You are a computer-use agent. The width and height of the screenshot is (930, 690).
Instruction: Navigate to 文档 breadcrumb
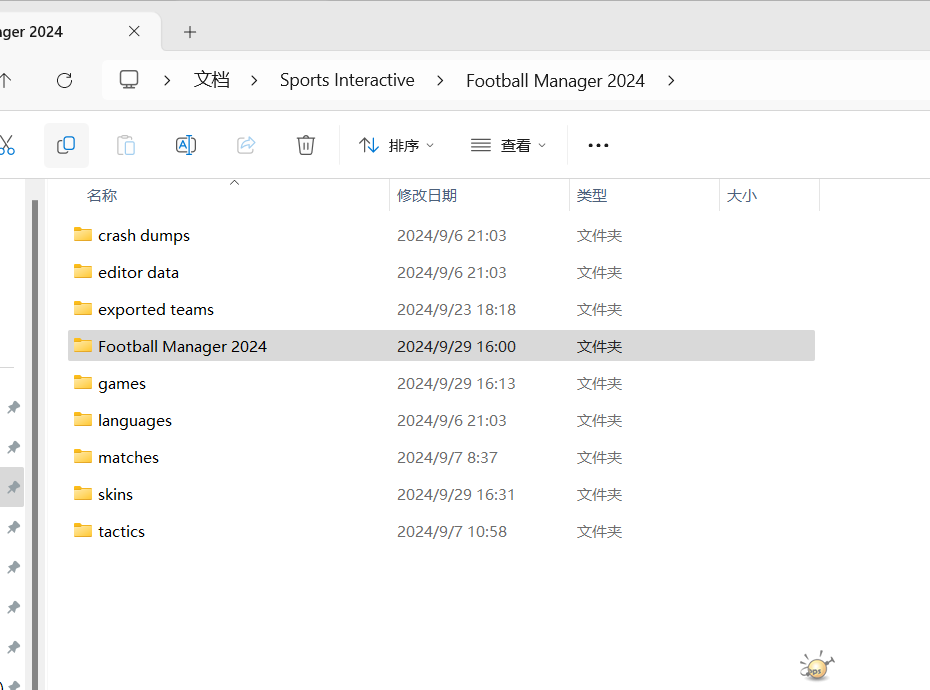pyautogui.click(x=211, y=80)
